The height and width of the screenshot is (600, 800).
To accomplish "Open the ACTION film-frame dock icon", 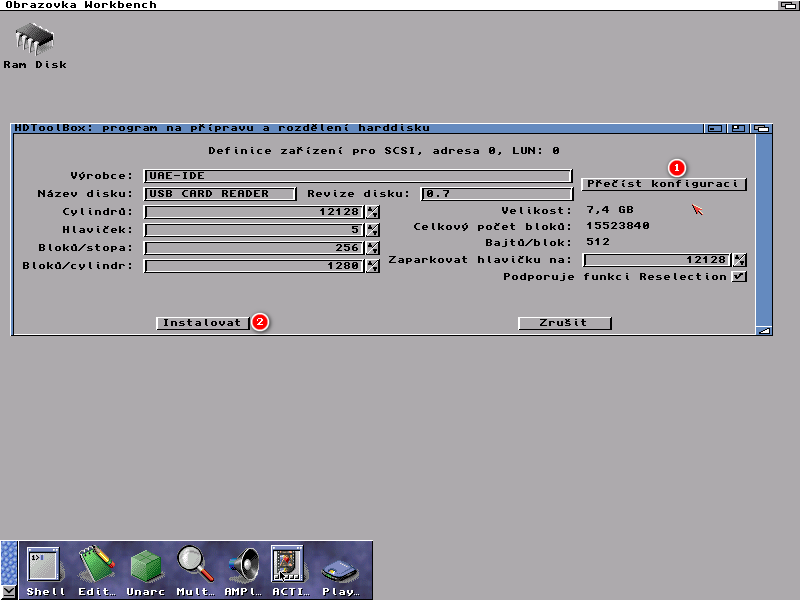I will pyautogui.click(x=290, y=567).
